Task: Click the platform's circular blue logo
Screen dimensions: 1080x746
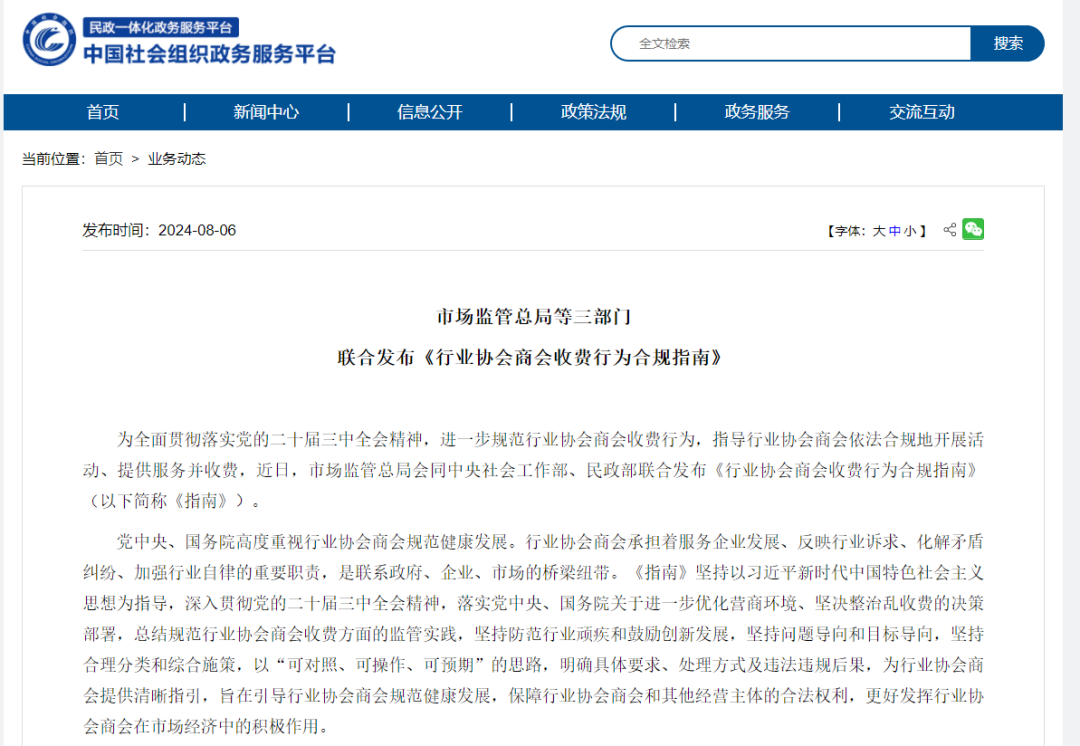Action: [x=48, y=41]
